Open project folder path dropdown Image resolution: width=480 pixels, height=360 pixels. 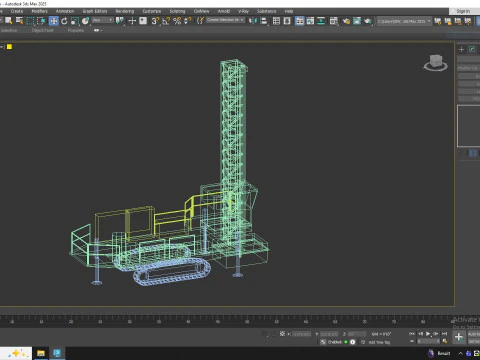point(404,21)
